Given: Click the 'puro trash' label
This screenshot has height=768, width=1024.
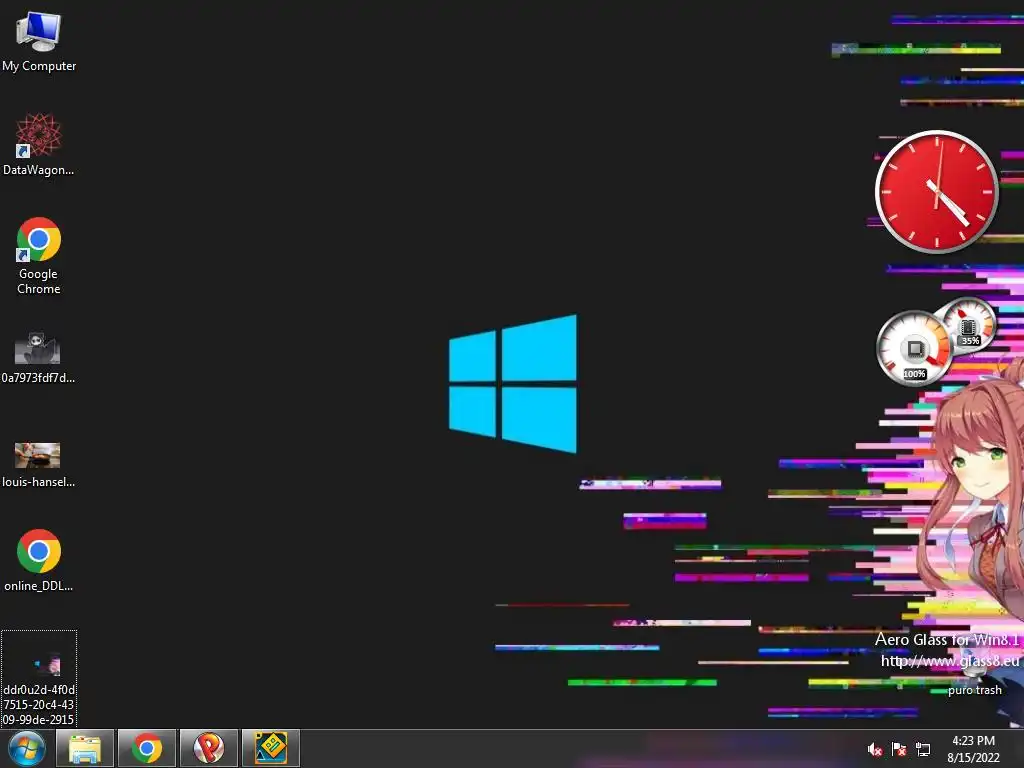Looking at the screenshot, I should [974, 690].
